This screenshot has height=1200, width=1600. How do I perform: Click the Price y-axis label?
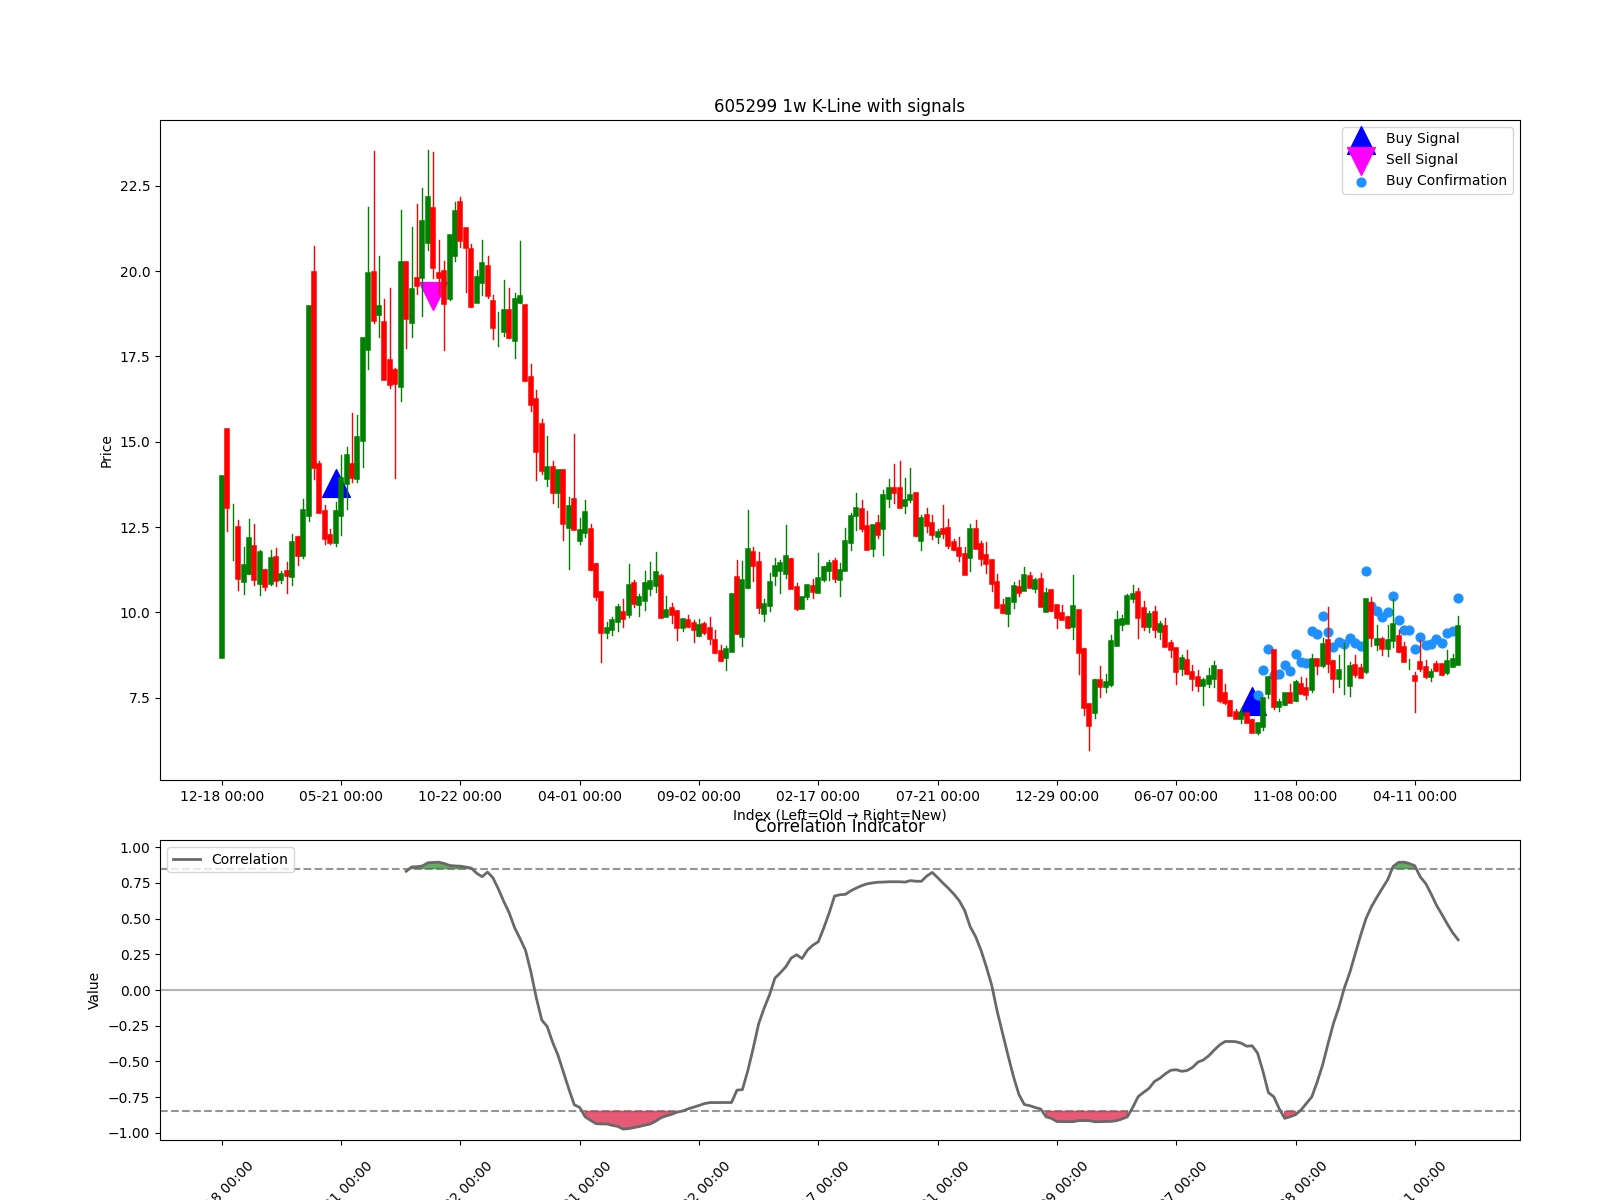106,452
